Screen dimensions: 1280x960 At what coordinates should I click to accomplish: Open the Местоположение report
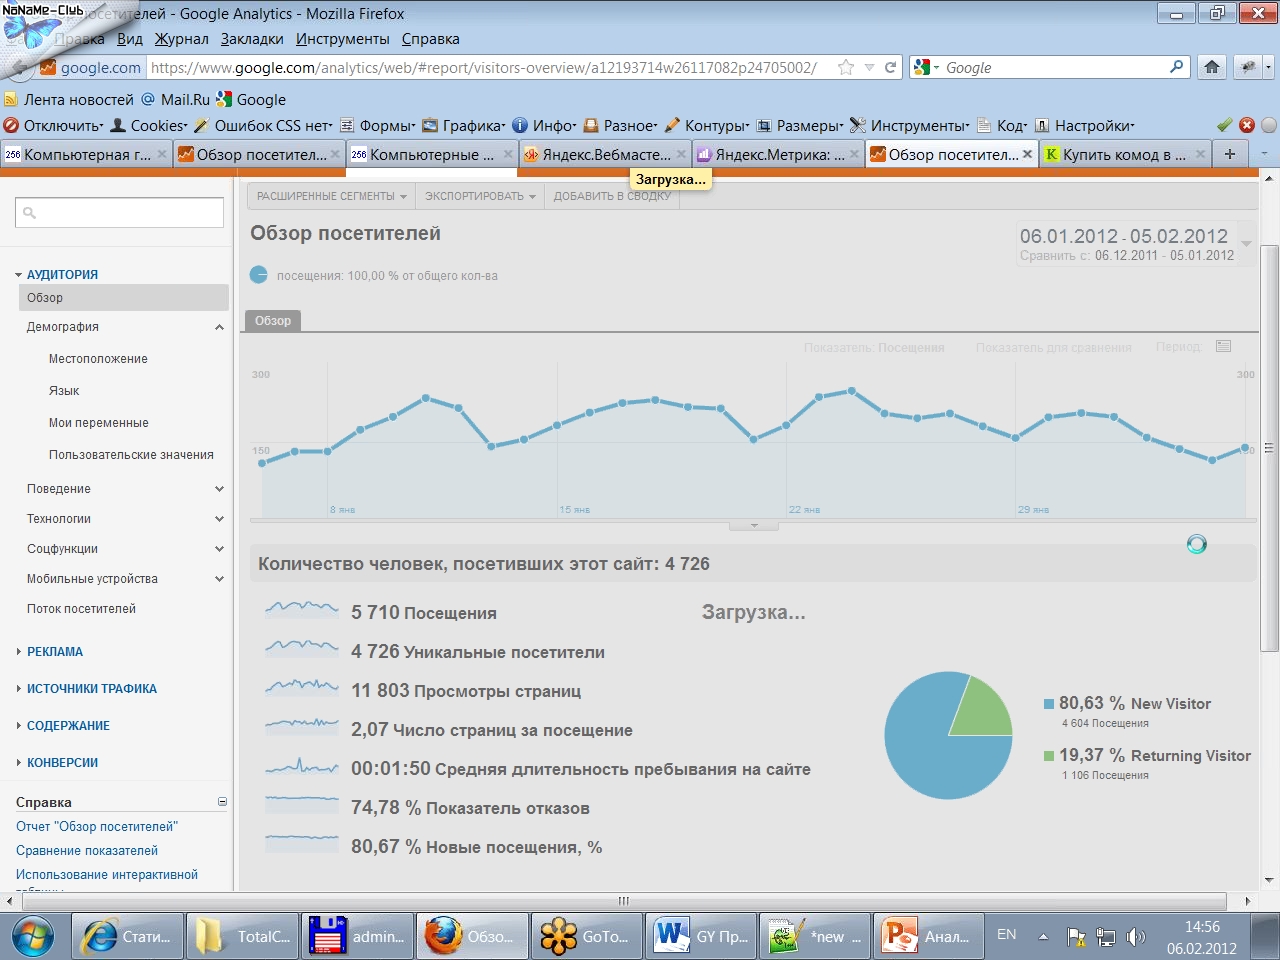click(x=98, y=359)
